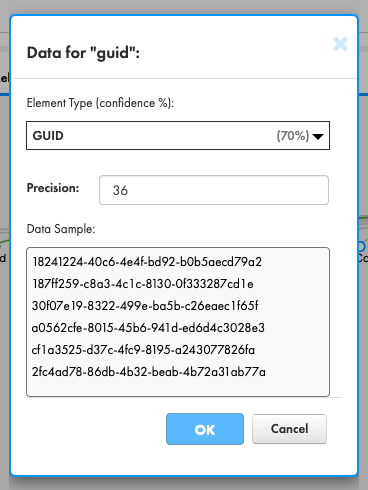Select sample row starting with cf1a3525-d37c
Screen dimensions: 368x490
(143, 350)
